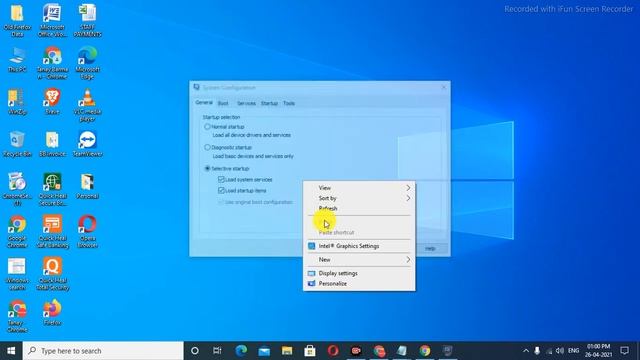The image size is (640, 360).
Task: Switch to the Services tab in System Configuration
Action: (x=246, y=103)
